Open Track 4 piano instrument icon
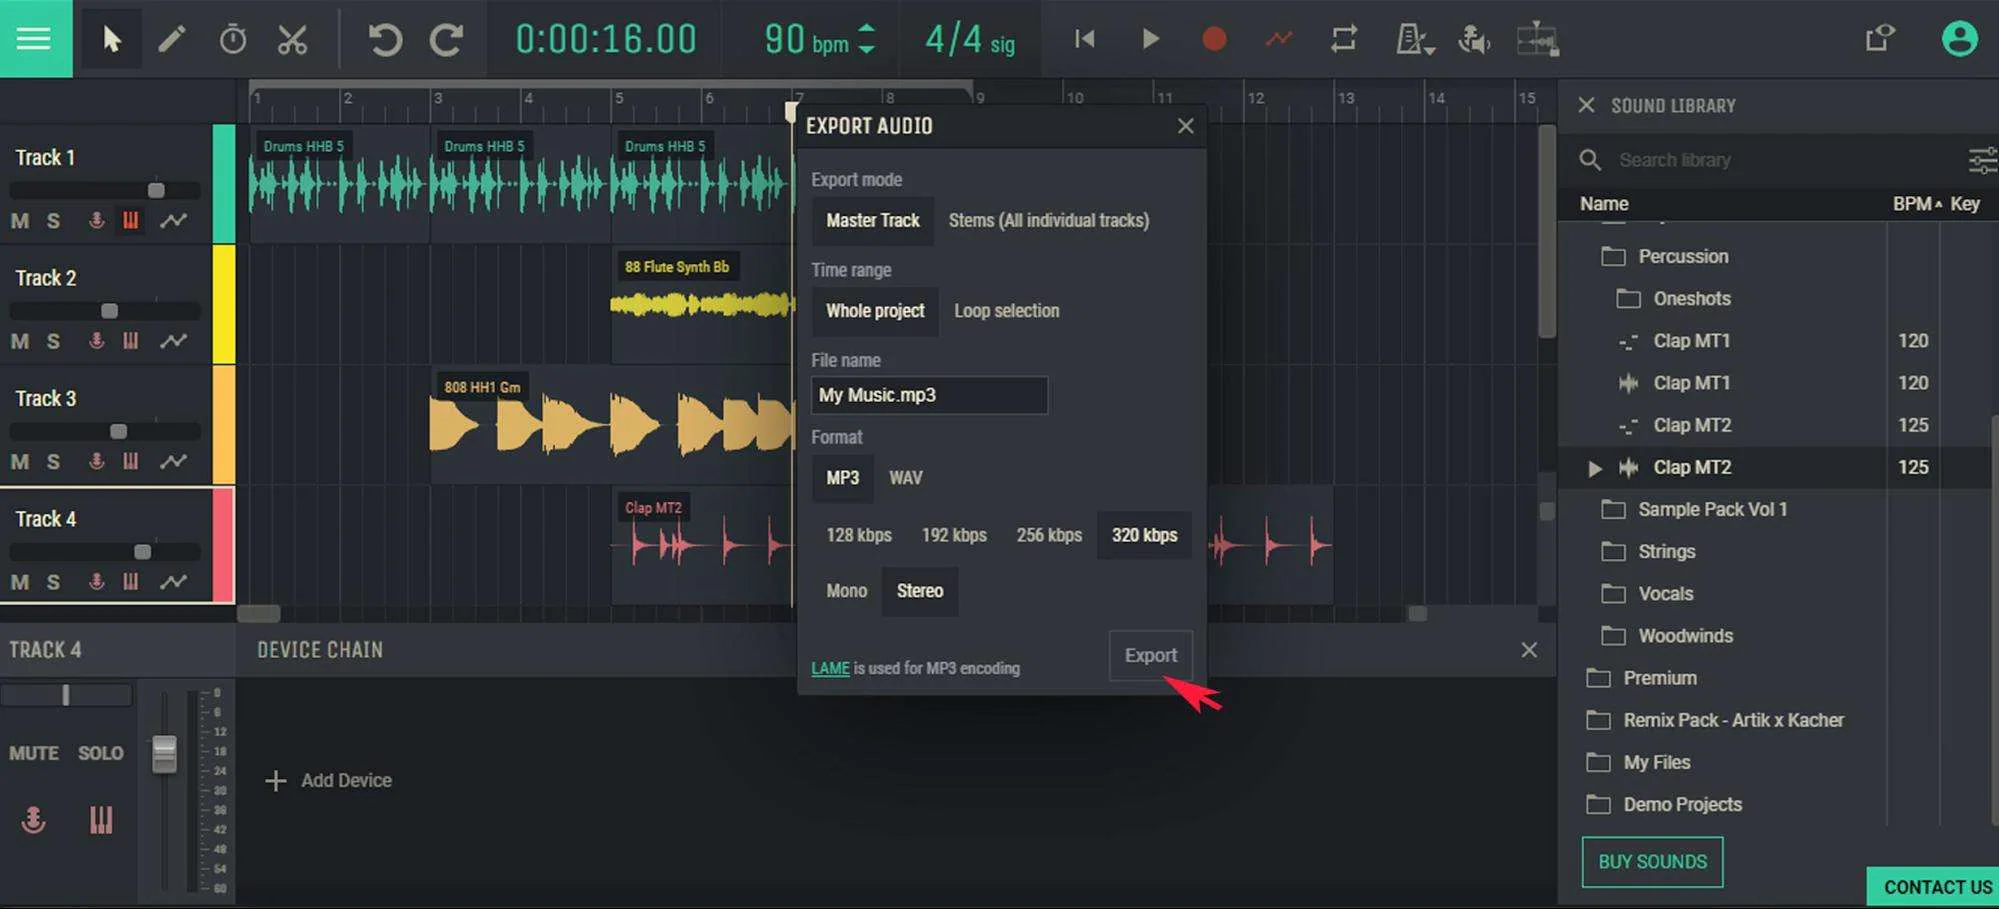1999x909 pixels. pyautogui.click(x=130, y=581)
